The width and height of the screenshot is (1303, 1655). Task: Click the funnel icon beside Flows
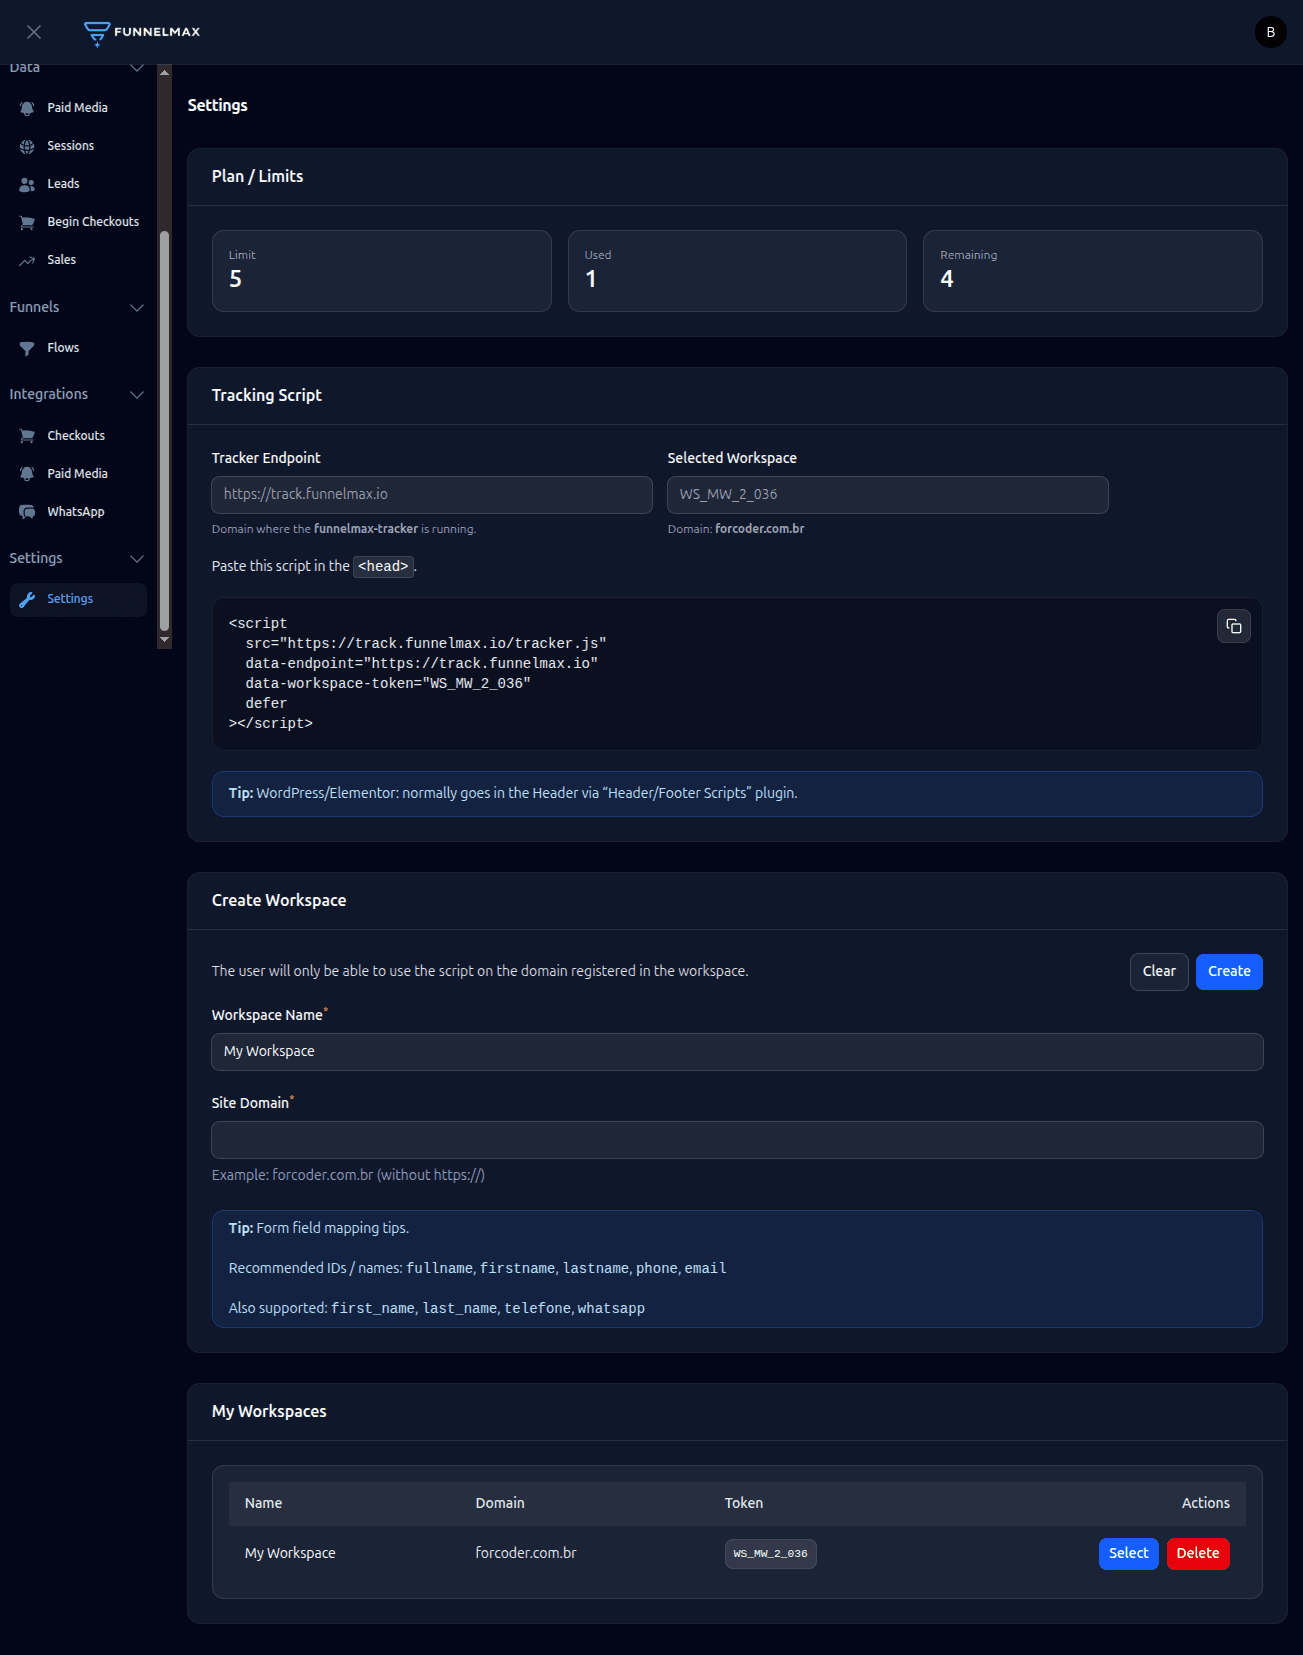pyautogui.click(x=27, y=348)
